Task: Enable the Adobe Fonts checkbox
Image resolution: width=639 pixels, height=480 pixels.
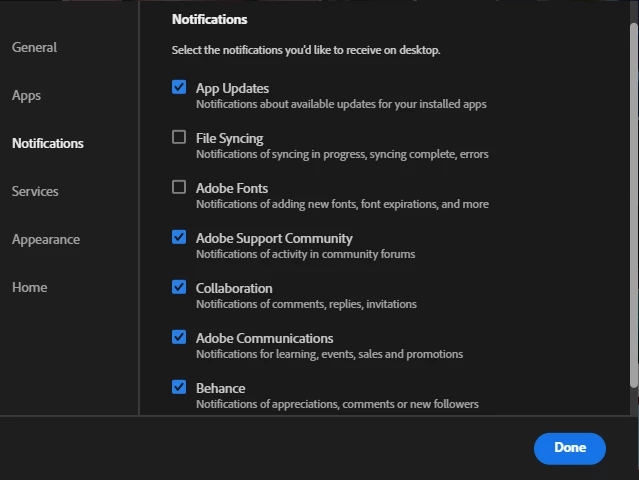Action: [179, 187]
